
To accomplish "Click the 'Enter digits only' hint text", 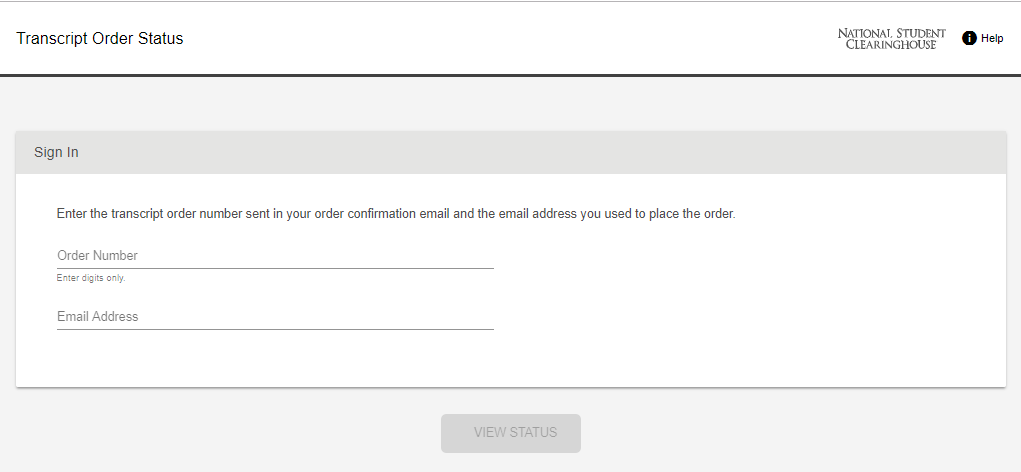I will pyautogui.click(x=91, y=278).
